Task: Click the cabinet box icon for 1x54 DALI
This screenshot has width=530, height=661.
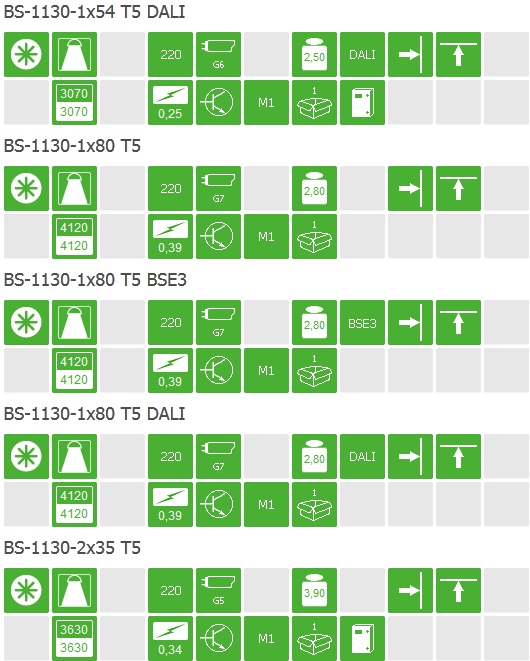Action: (x=363, y=102)
